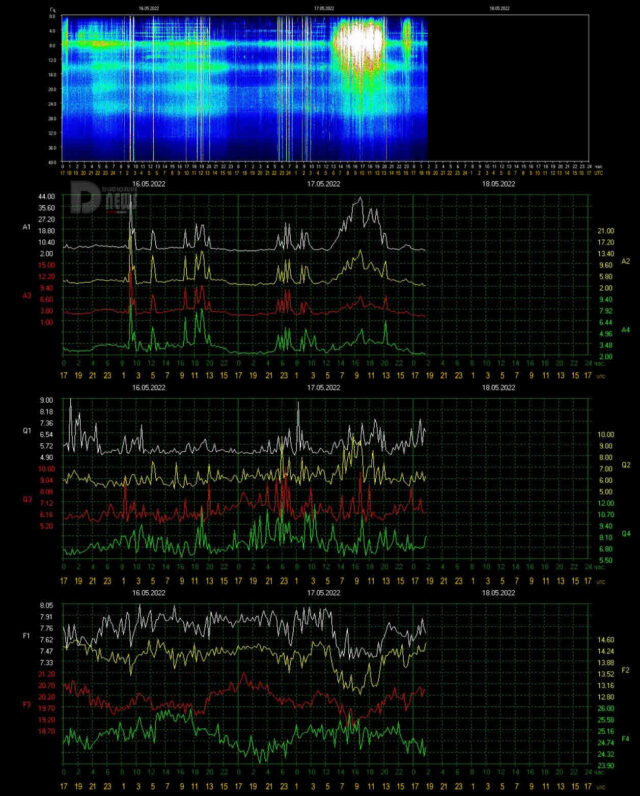Click 18.05.2022 date above frequency chart
The height and width of the screenshot is (796, 640).
(x=497, y=592)
